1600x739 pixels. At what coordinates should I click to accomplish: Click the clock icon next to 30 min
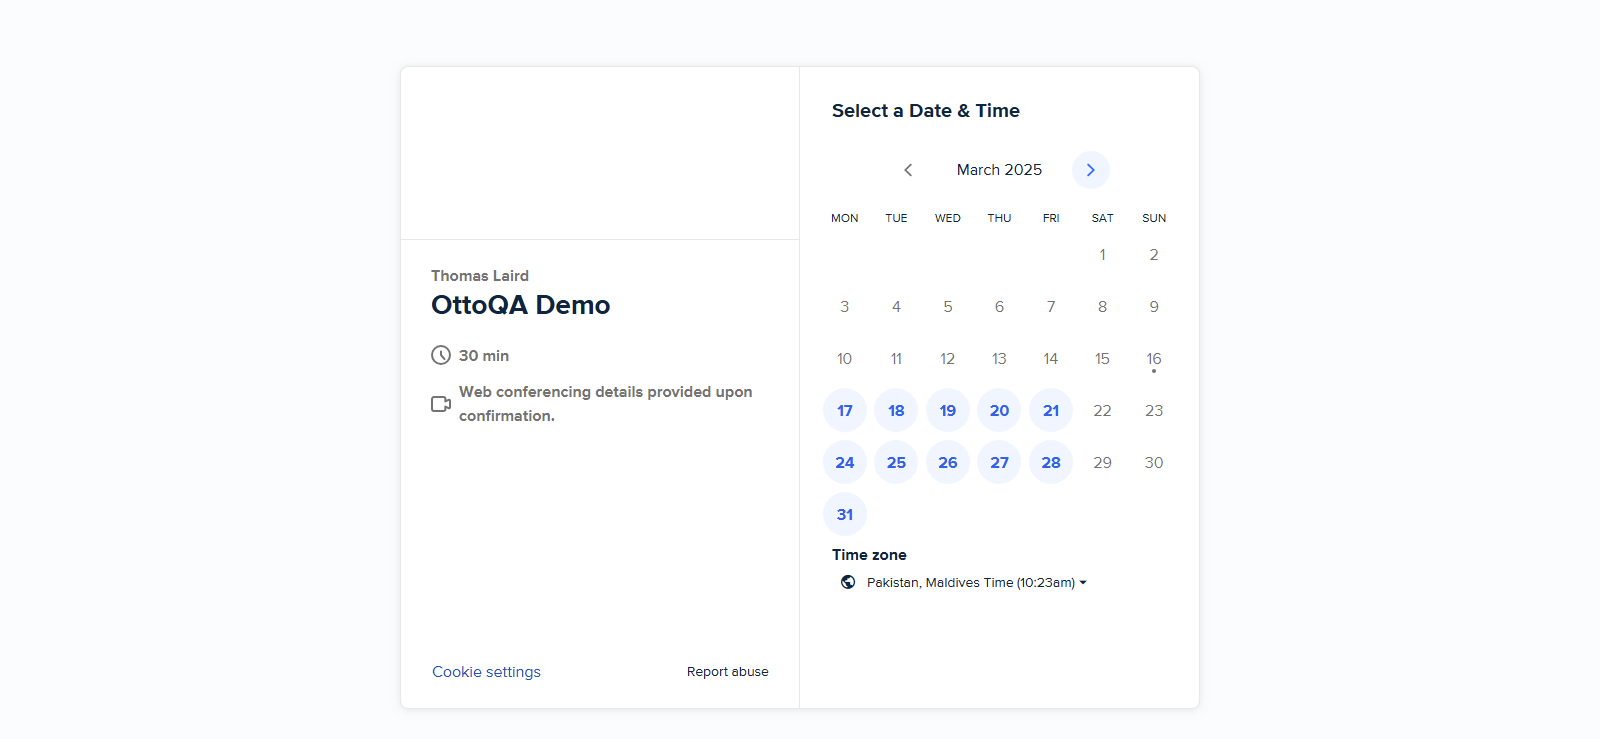pos(441,355)
